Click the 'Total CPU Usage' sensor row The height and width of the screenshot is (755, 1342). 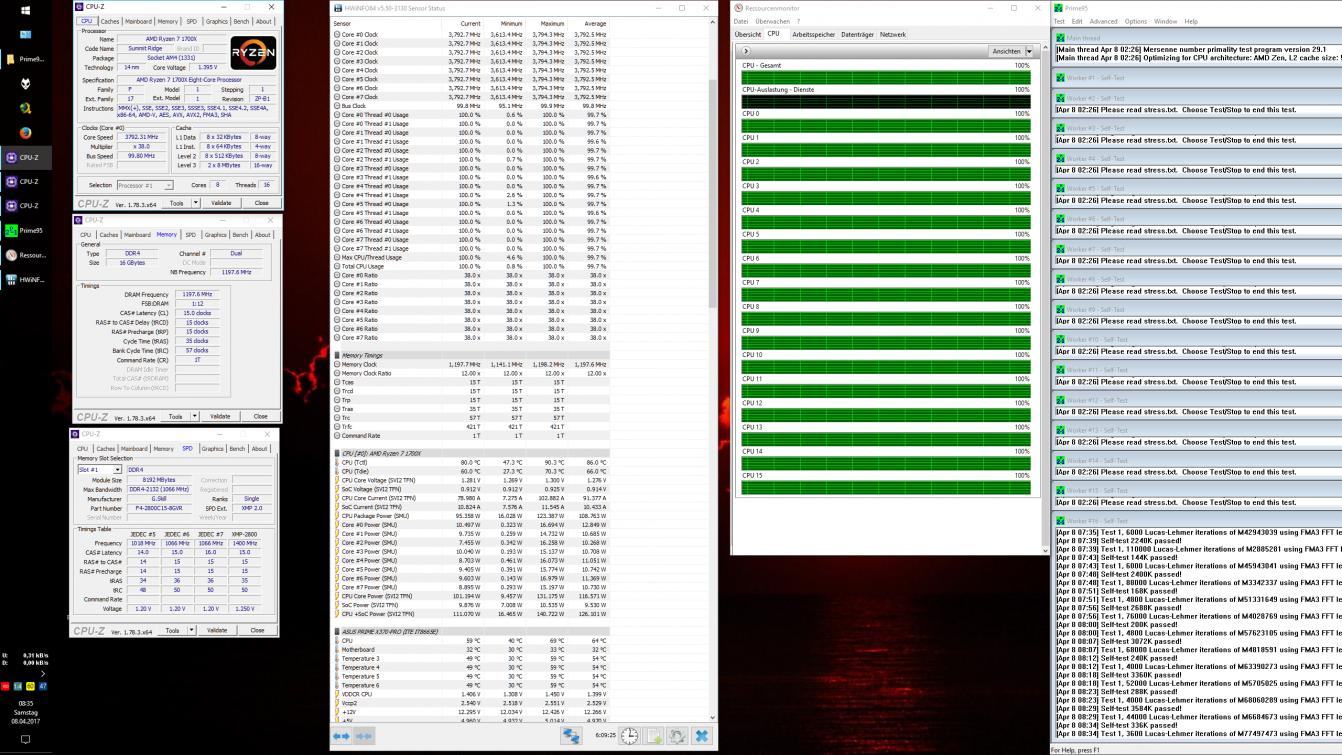tap(471, 266)
